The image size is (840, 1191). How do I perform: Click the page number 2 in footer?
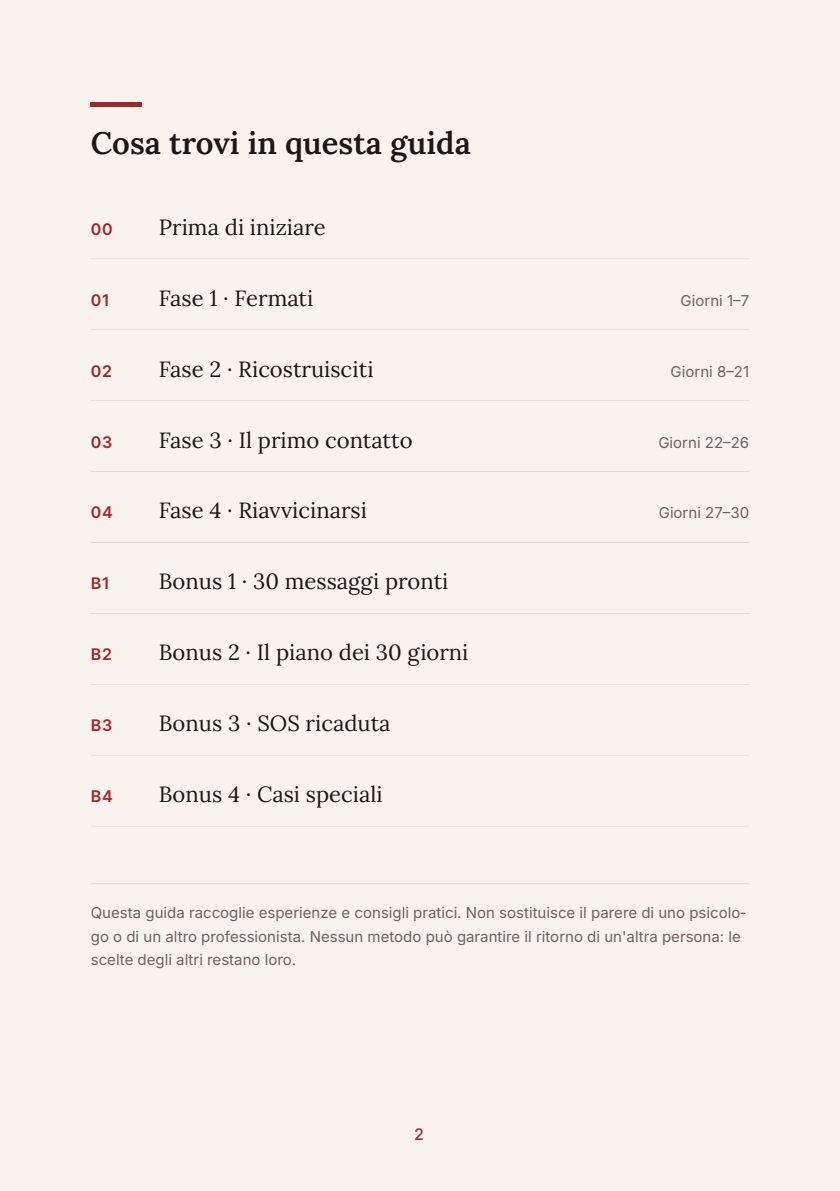(x=418, y=1134)
